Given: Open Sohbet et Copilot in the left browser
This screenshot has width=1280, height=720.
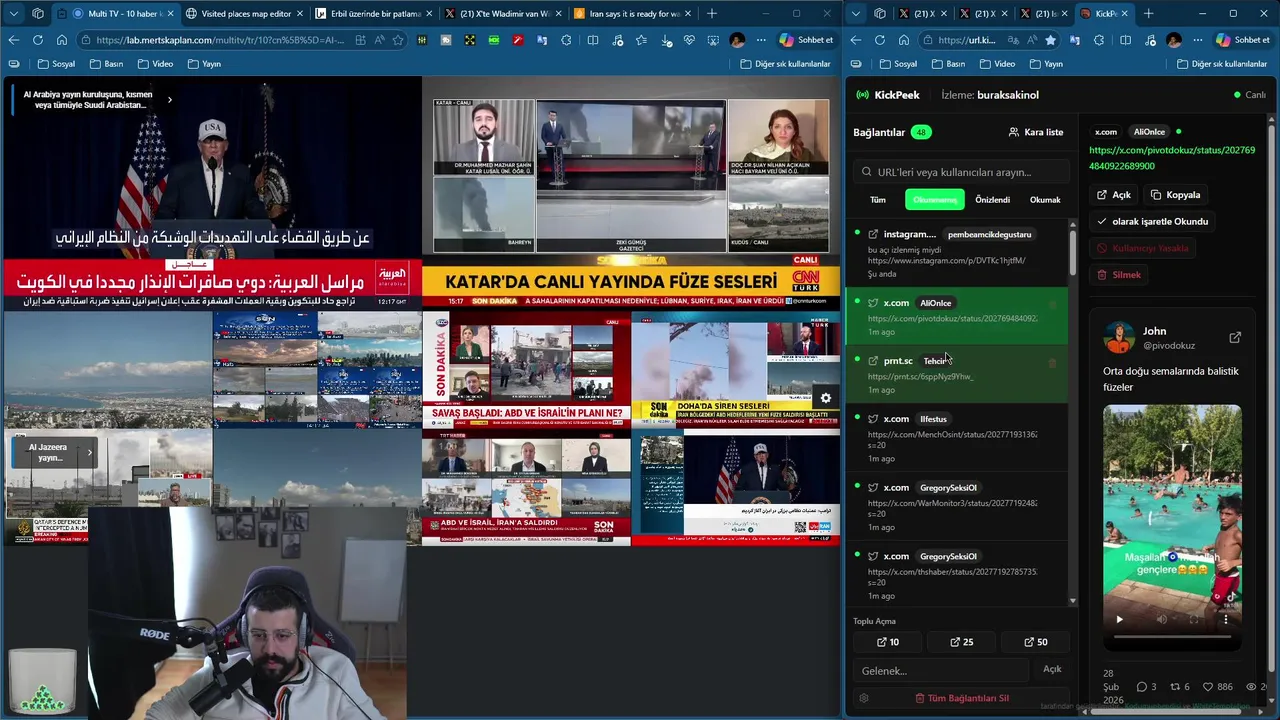Looking at the screenshot, I should [x=806, y=40].
